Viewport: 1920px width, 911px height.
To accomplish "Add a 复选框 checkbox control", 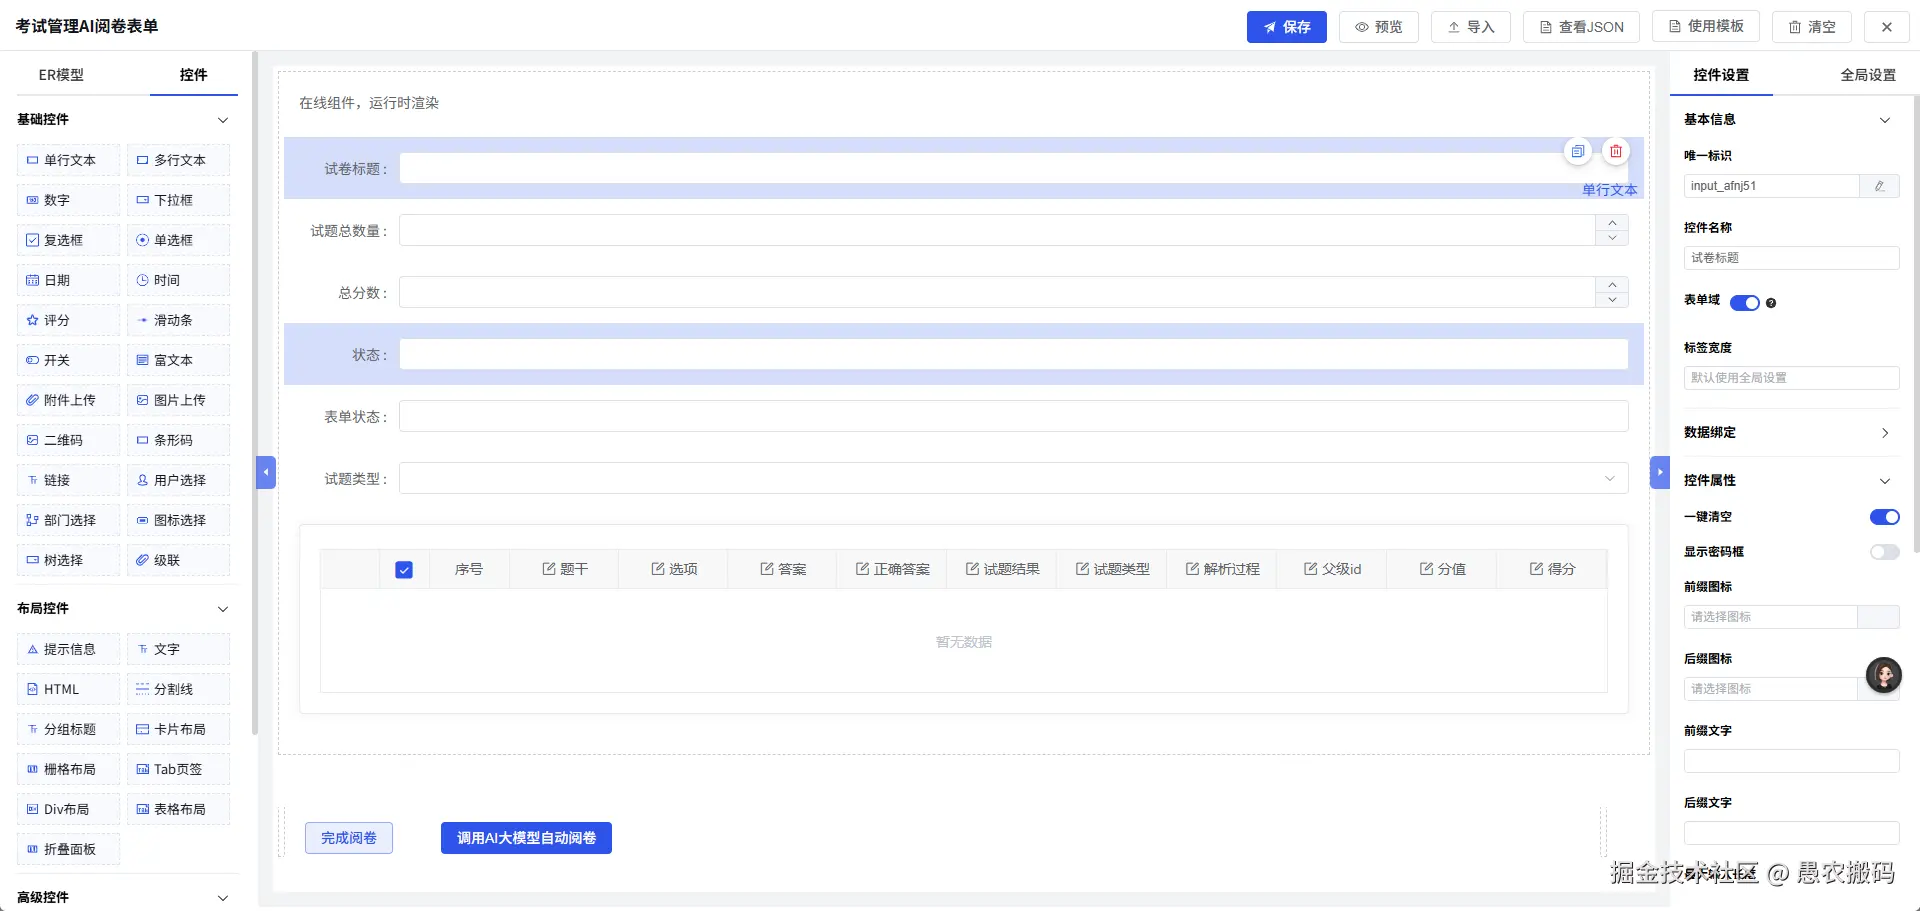I will click(68, 240).
